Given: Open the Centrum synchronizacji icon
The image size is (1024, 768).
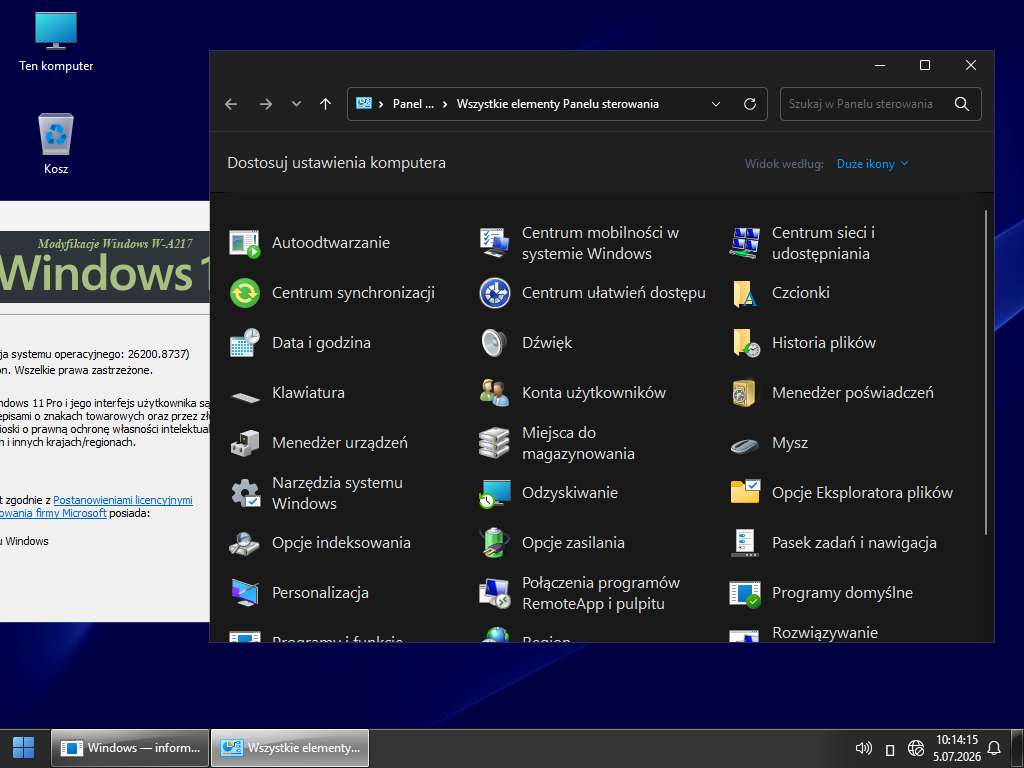Looking at the screenshot, I should tap(245, 293).
